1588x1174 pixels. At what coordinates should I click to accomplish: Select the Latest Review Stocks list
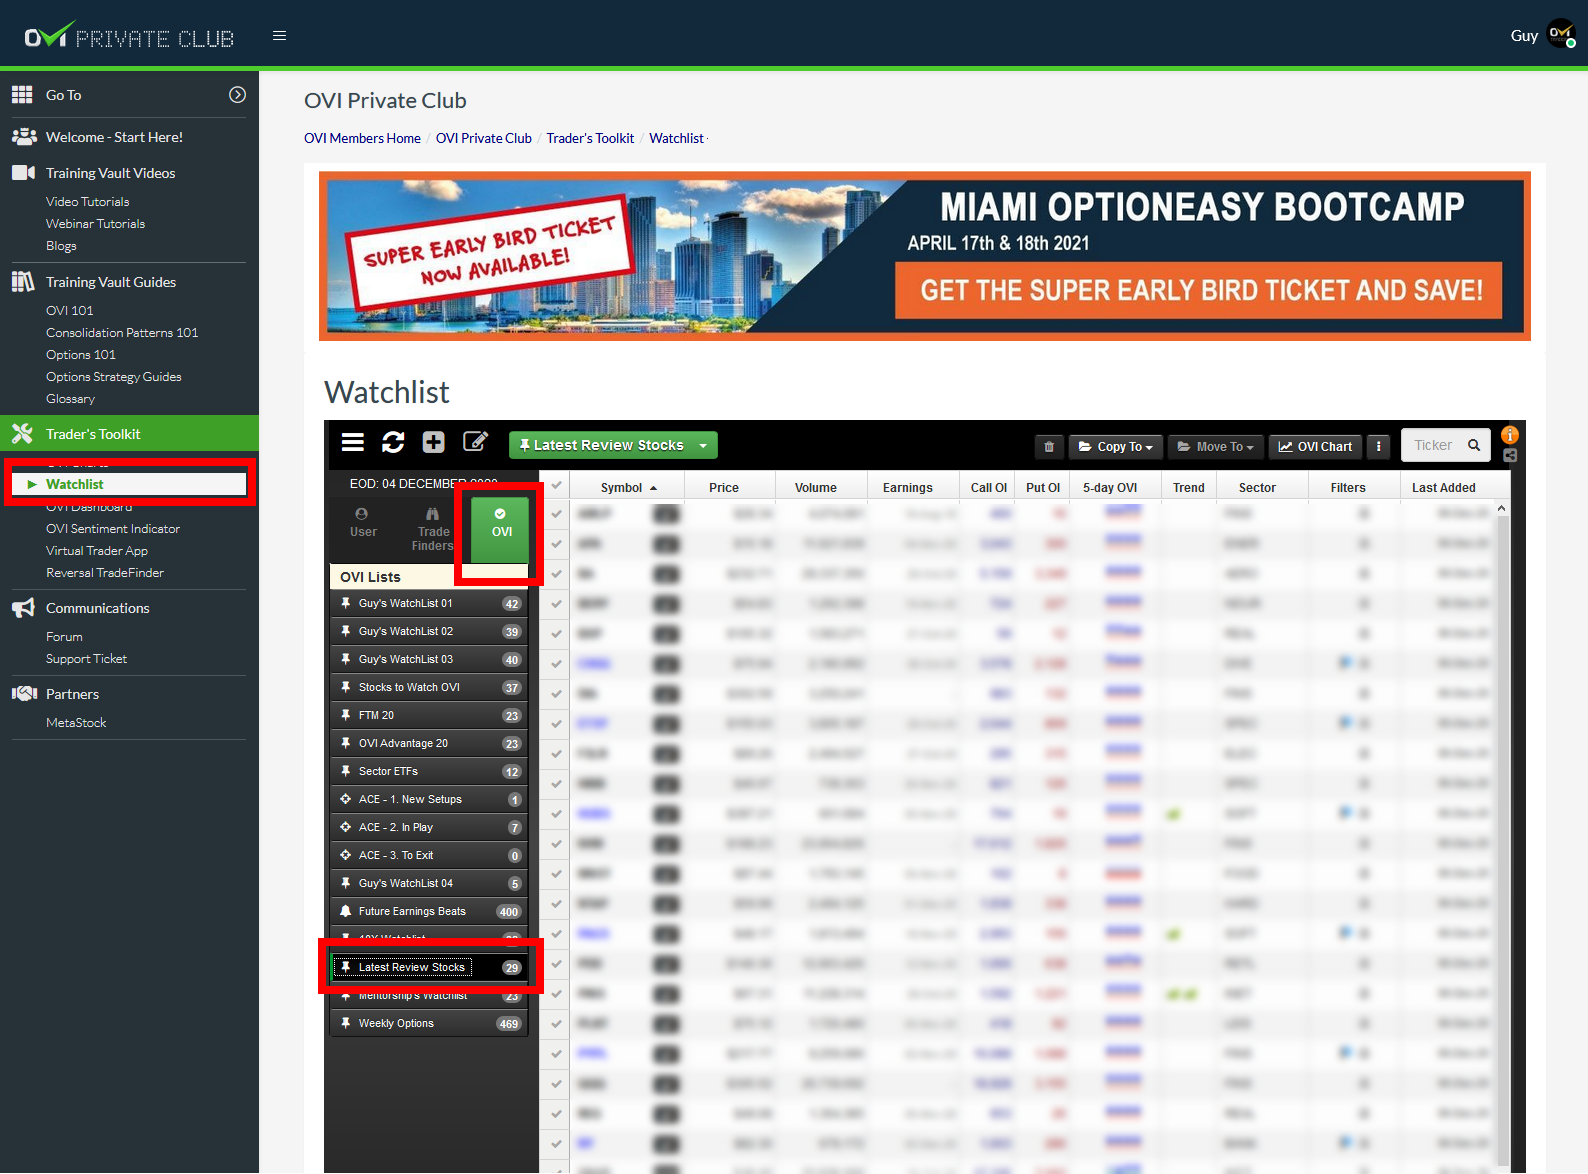pos(430,967)
